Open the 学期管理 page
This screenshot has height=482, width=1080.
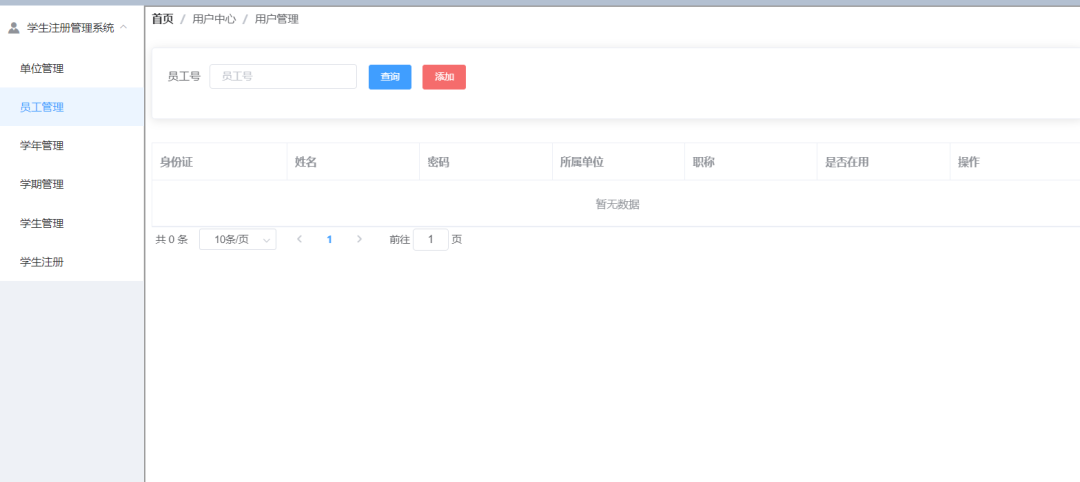(x=72, y=184)
